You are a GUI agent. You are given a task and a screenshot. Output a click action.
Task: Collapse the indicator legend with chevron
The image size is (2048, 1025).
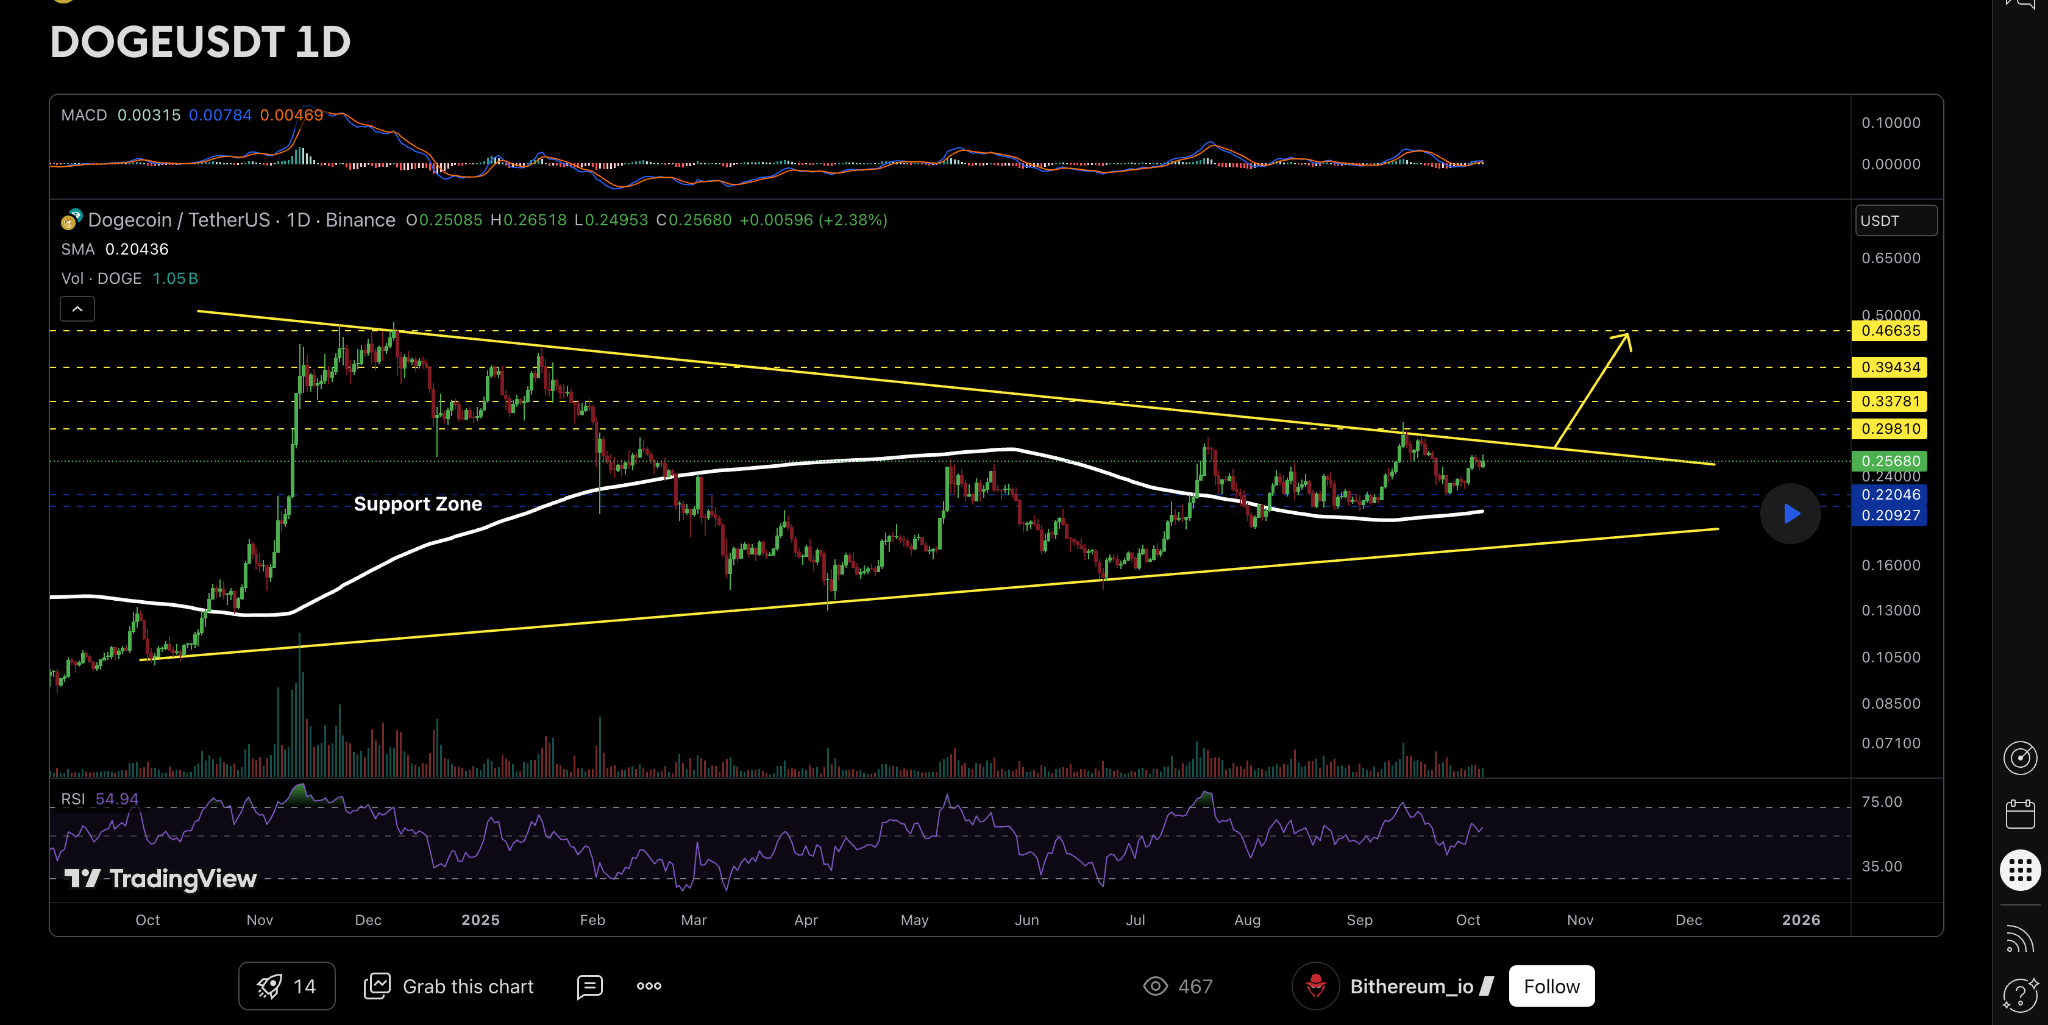pyautogui.click(x=77, y=309)
